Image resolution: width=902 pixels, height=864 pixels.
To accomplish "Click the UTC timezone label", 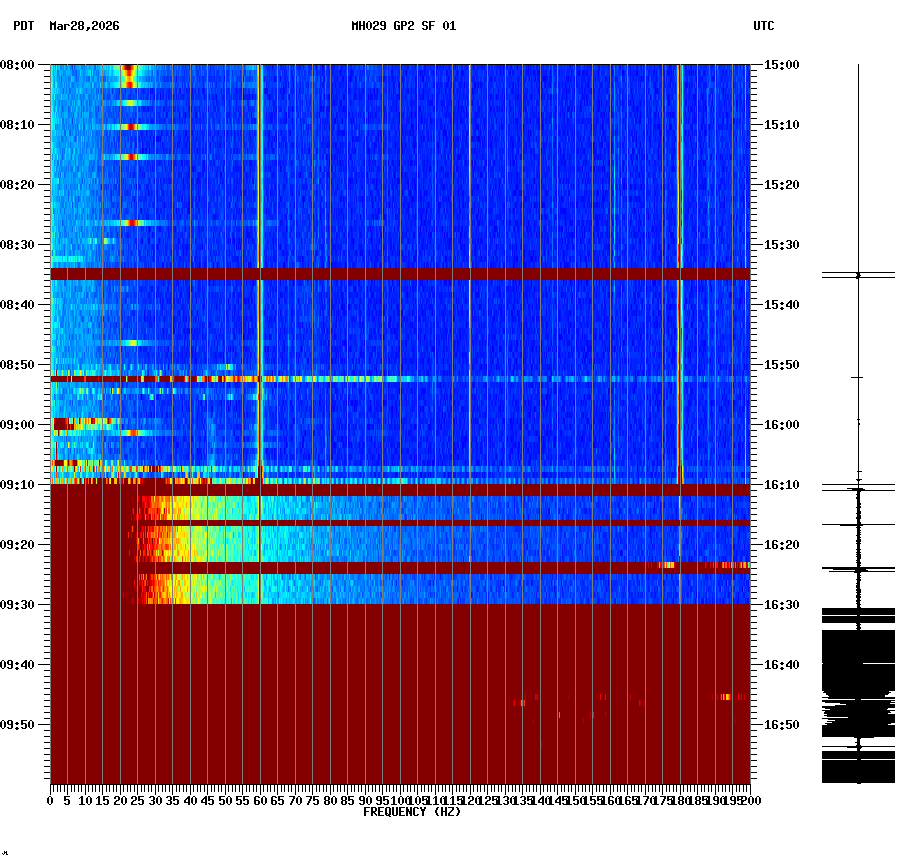I will click(765, 28).
